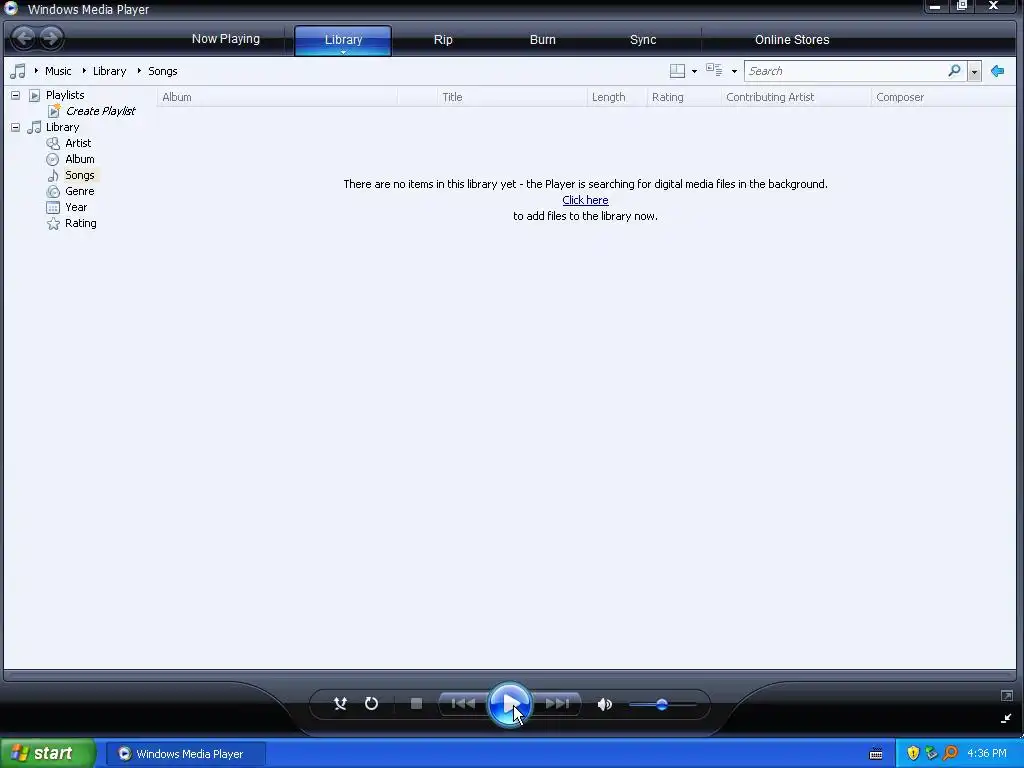Click the magnifying glass search icon
1024x768 pixels.
tap(954, 71)
